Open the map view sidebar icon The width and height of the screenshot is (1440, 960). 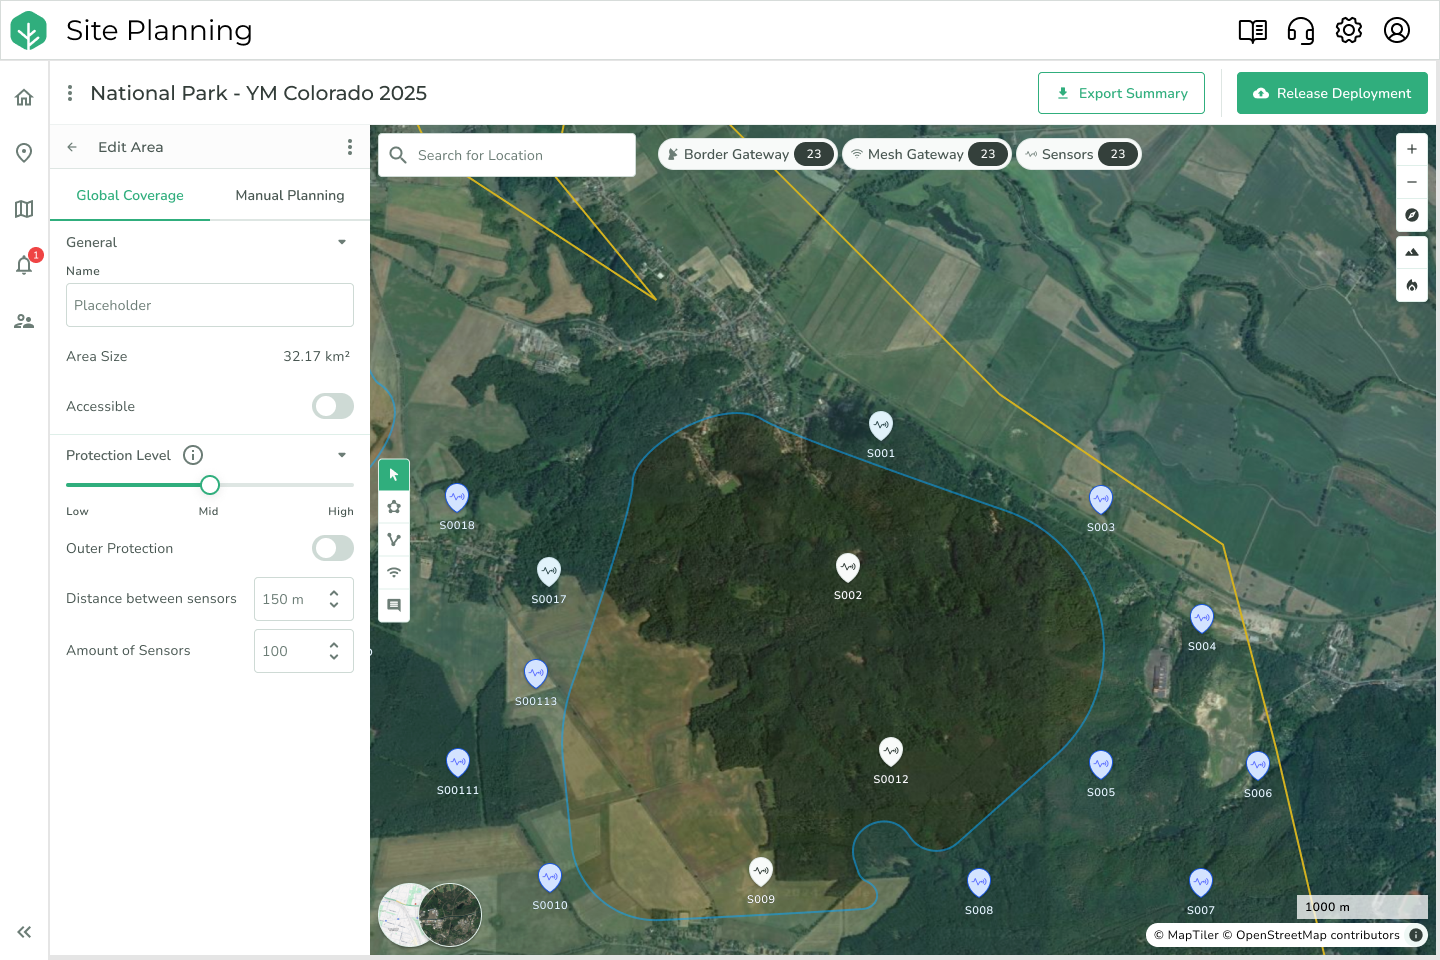24,209
